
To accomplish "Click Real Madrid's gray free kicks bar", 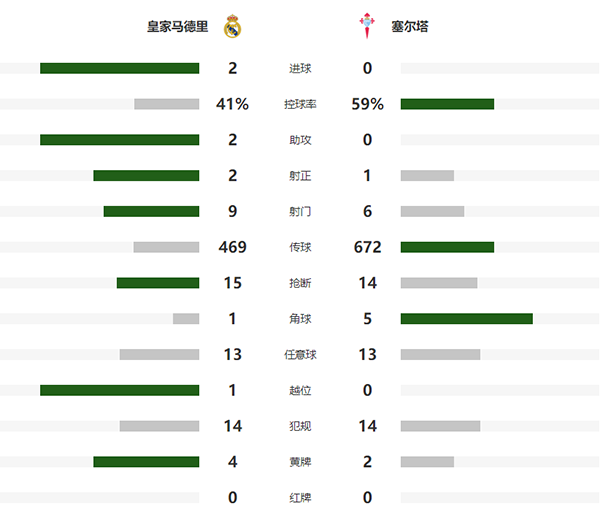I will tap(159, 354).
